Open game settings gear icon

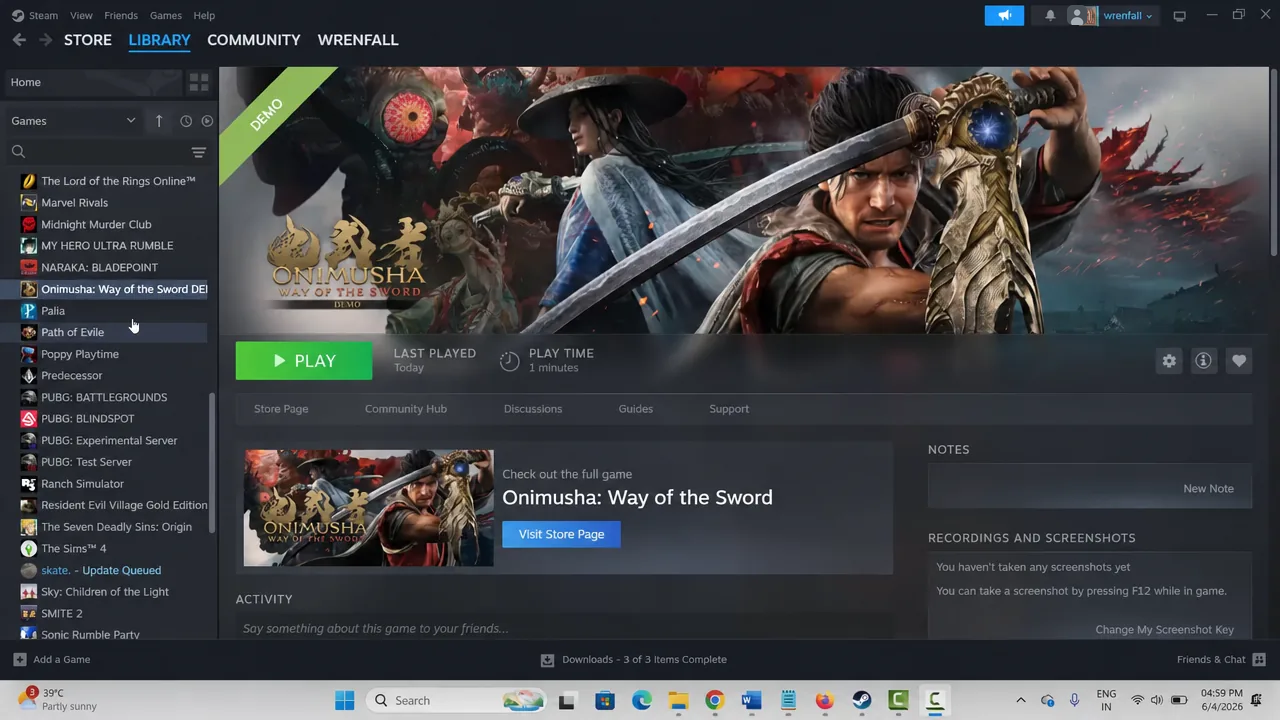(1169, 361)
